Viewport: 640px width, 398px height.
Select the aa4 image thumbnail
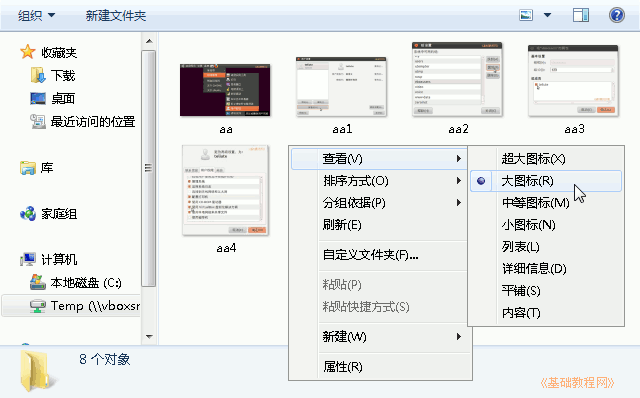[225, 191]
